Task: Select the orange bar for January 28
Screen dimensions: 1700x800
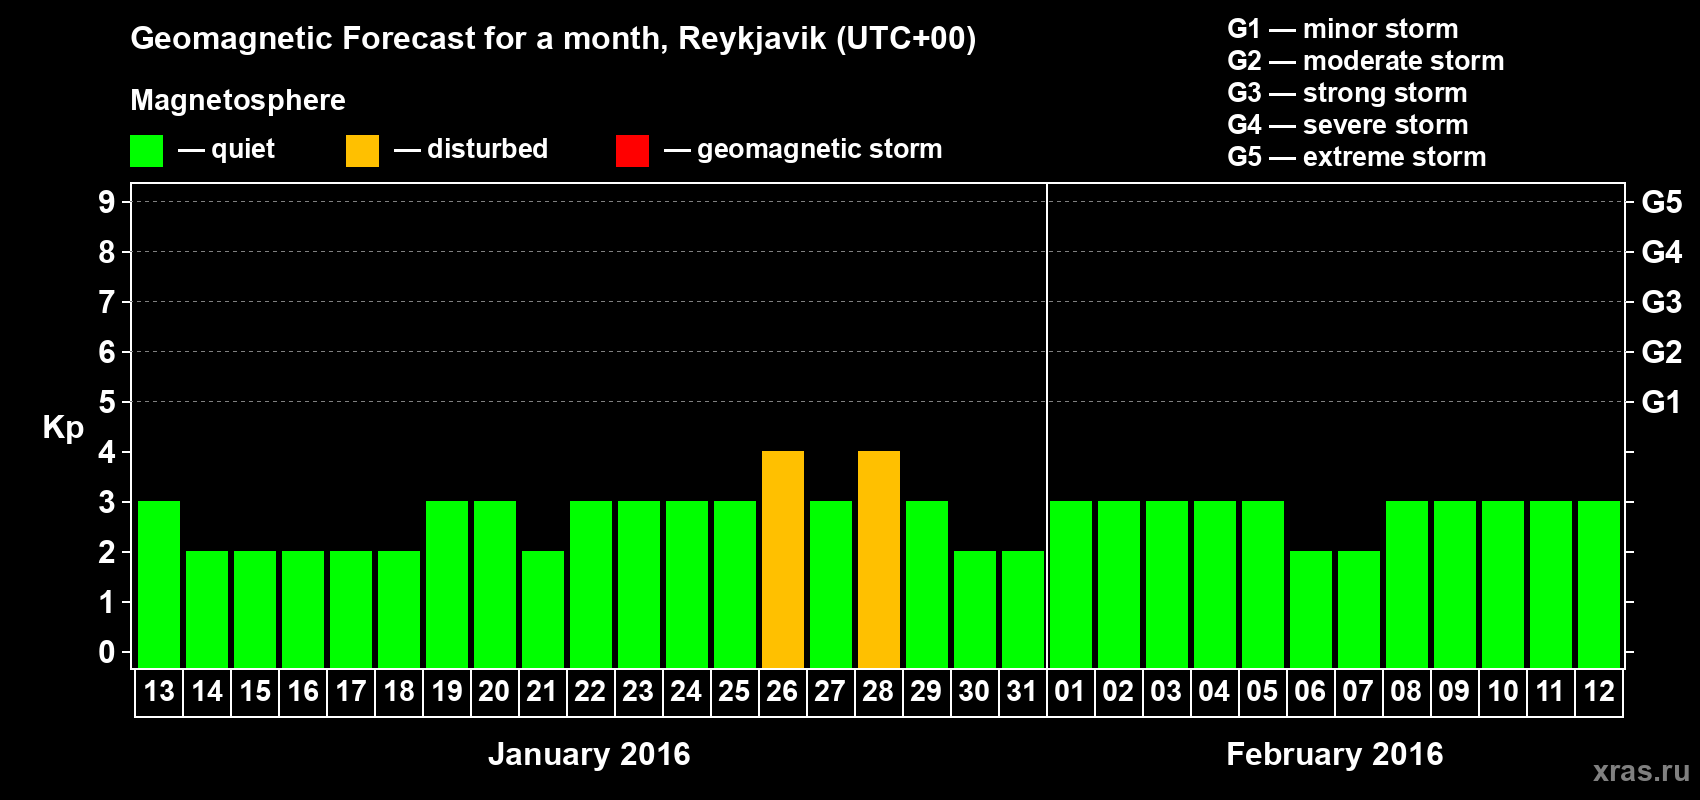Action: 879,559
